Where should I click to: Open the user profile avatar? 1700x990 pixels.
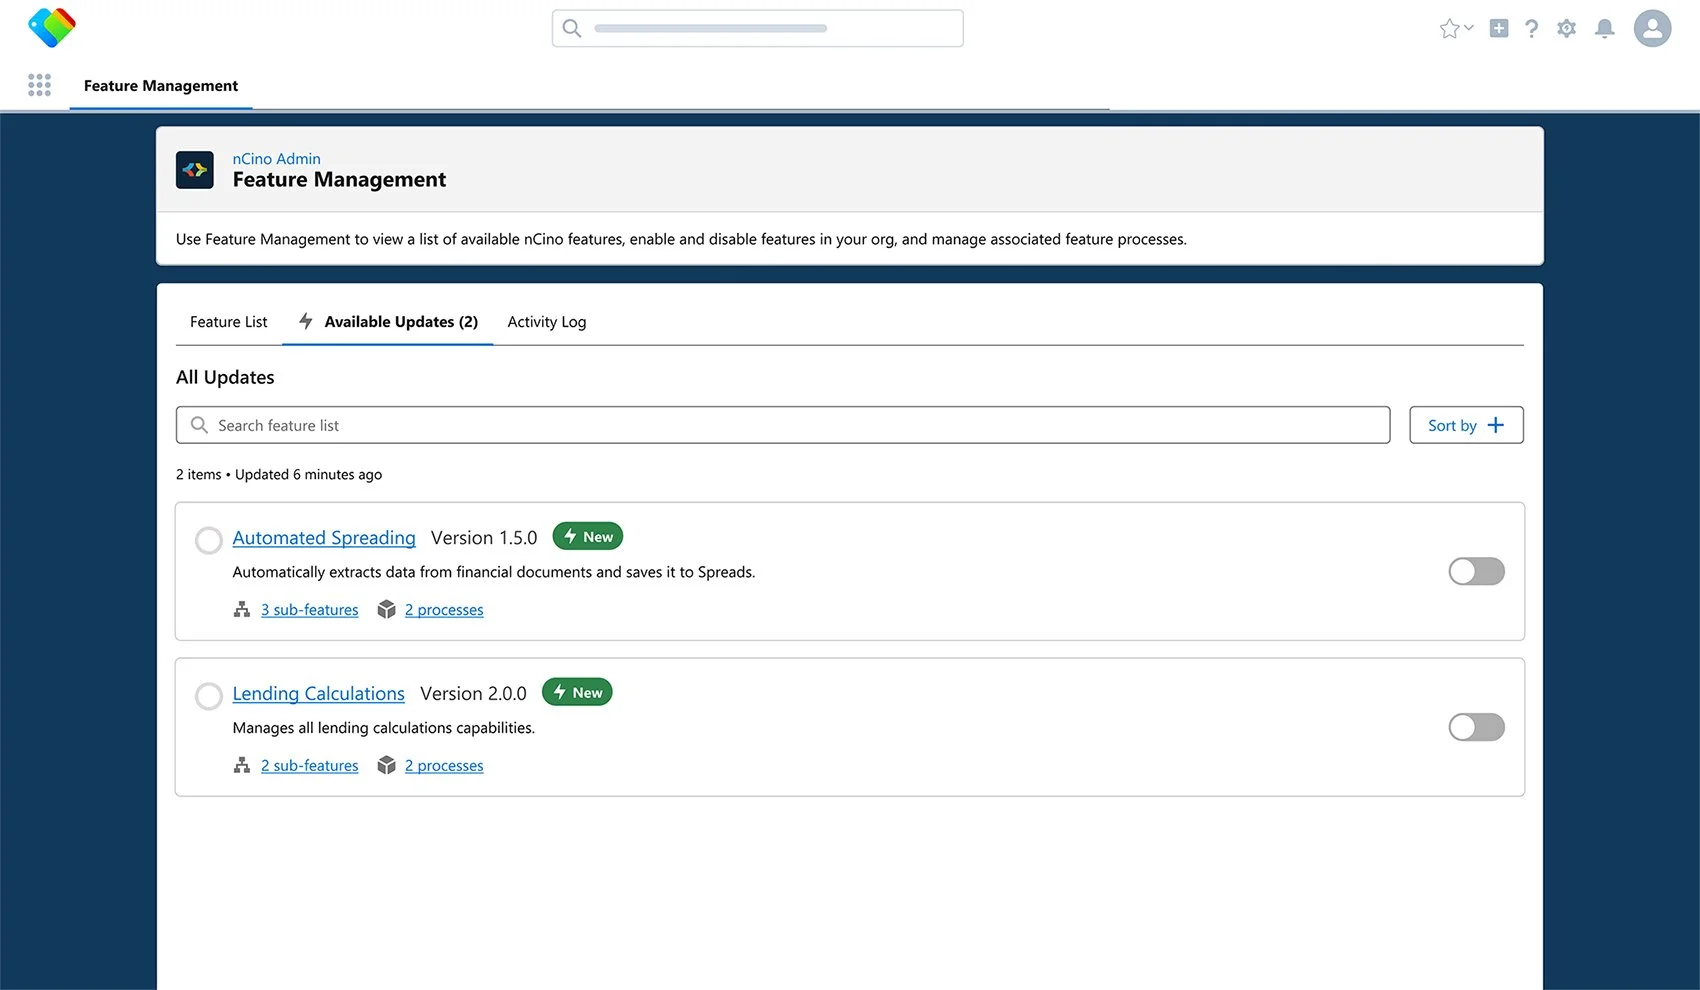1653,28
